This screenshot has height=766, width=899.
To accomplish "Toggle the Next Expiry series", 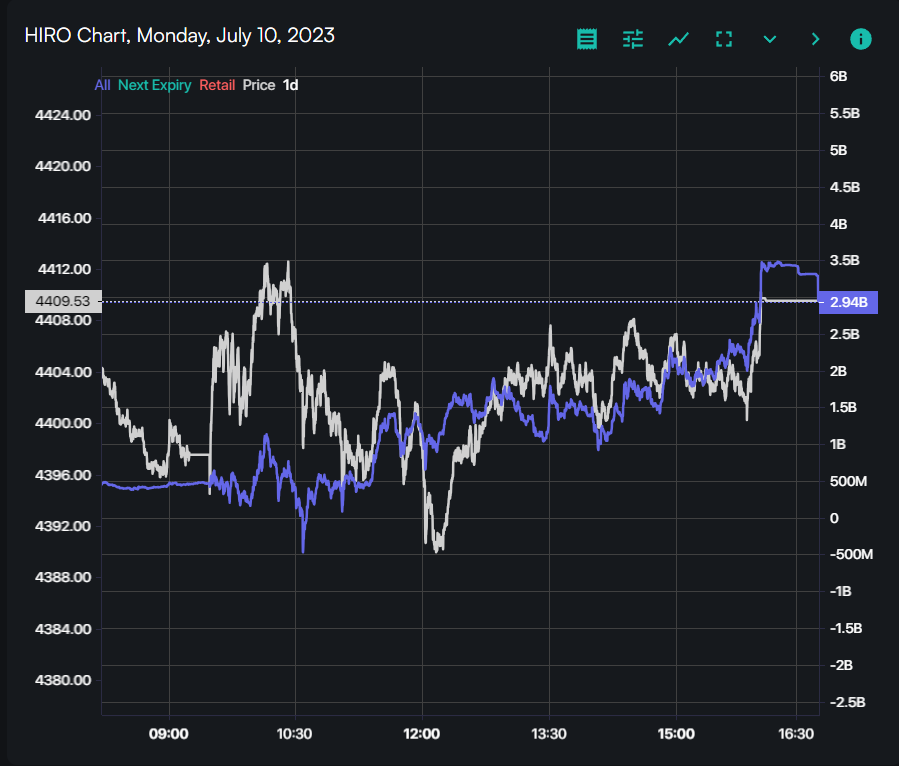I will tap(154, 85).
